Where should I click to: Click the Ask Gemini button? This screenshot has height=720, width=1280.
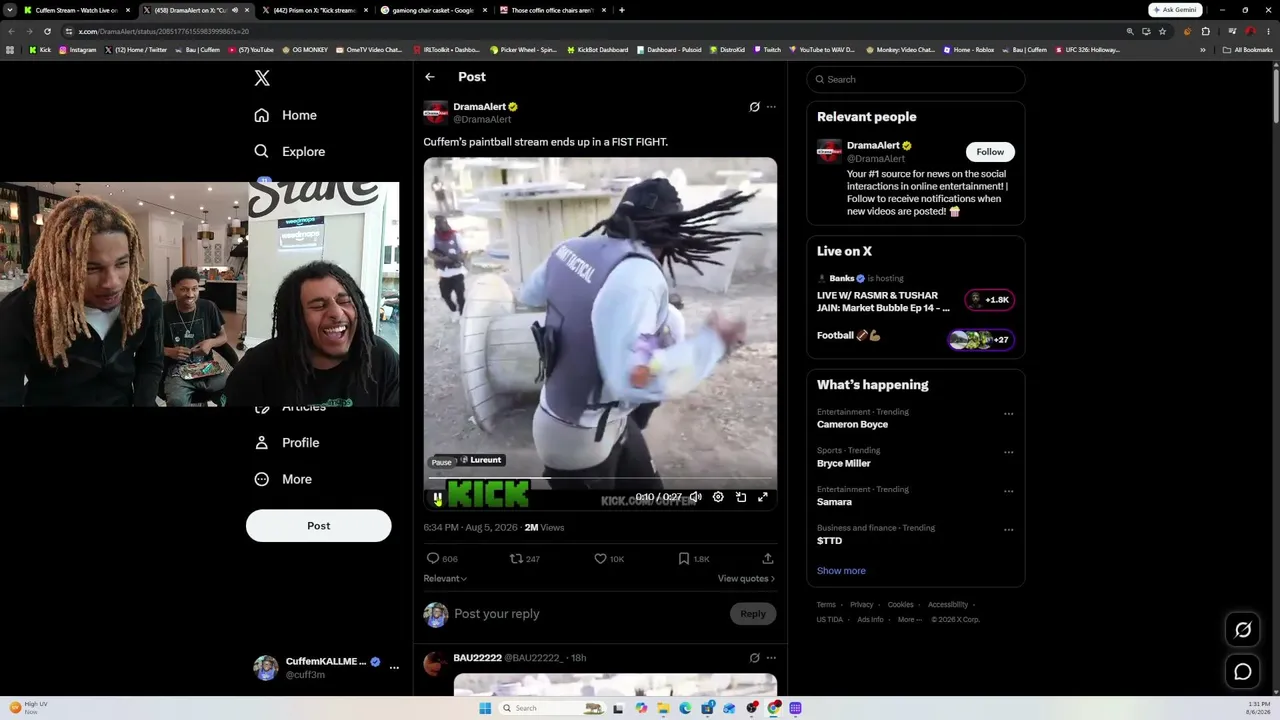[x=1175, y=10]
